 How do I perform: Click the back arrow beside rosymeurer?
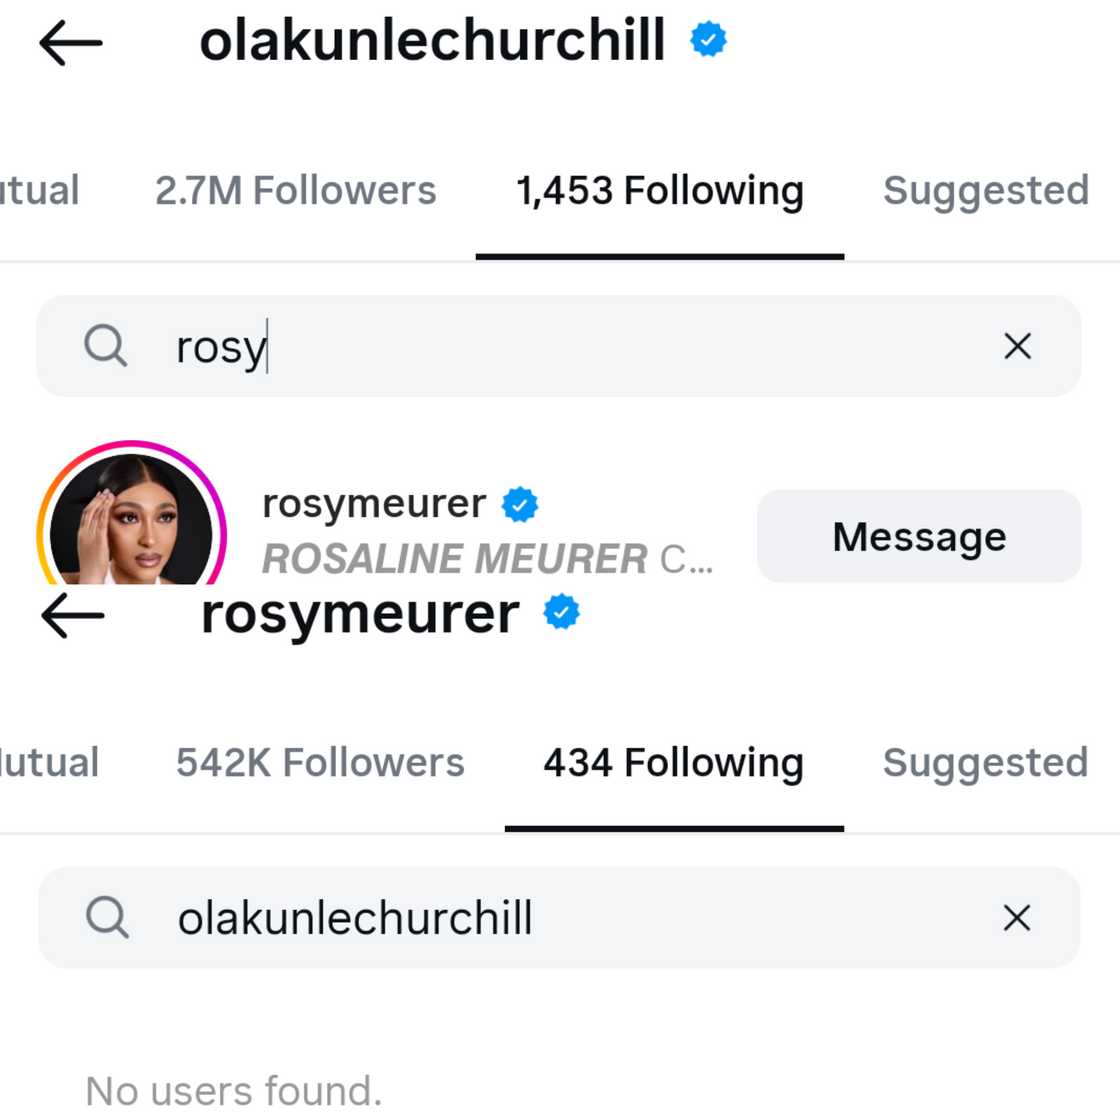70,614
